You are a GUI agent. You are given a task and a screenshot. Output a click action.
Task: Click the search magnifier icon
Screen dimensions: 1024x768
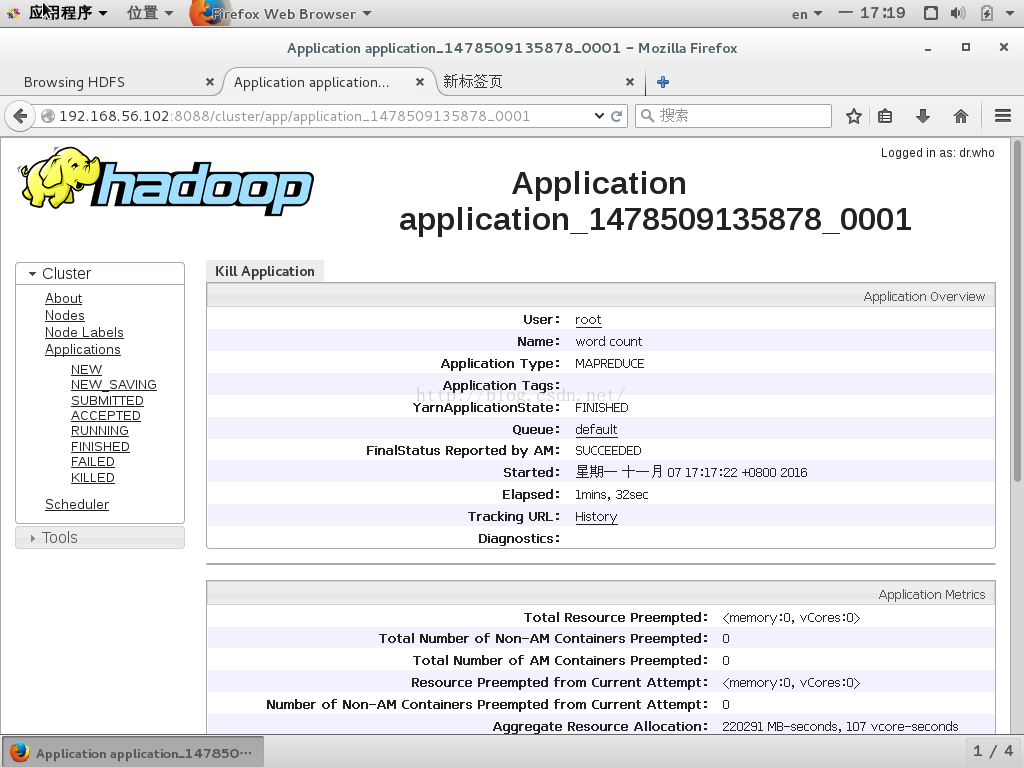(x=647, y=116)
